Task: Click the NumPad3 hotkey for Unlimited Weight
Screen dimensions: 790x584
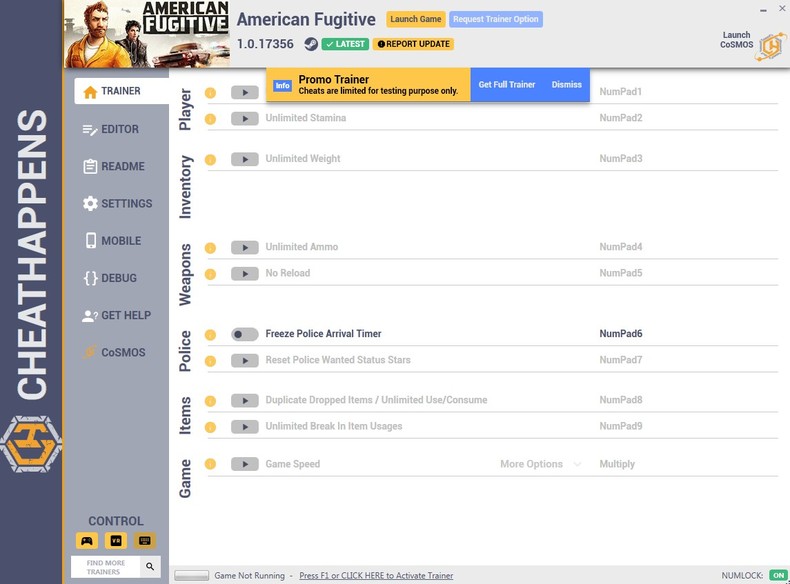Action: tap(621, 159)
